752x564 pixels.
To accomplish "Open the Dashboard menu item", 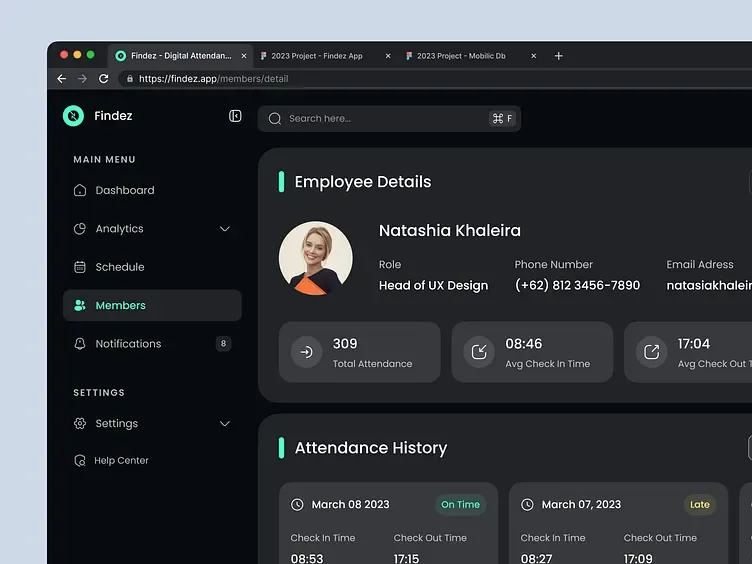I will click(152, 190).
